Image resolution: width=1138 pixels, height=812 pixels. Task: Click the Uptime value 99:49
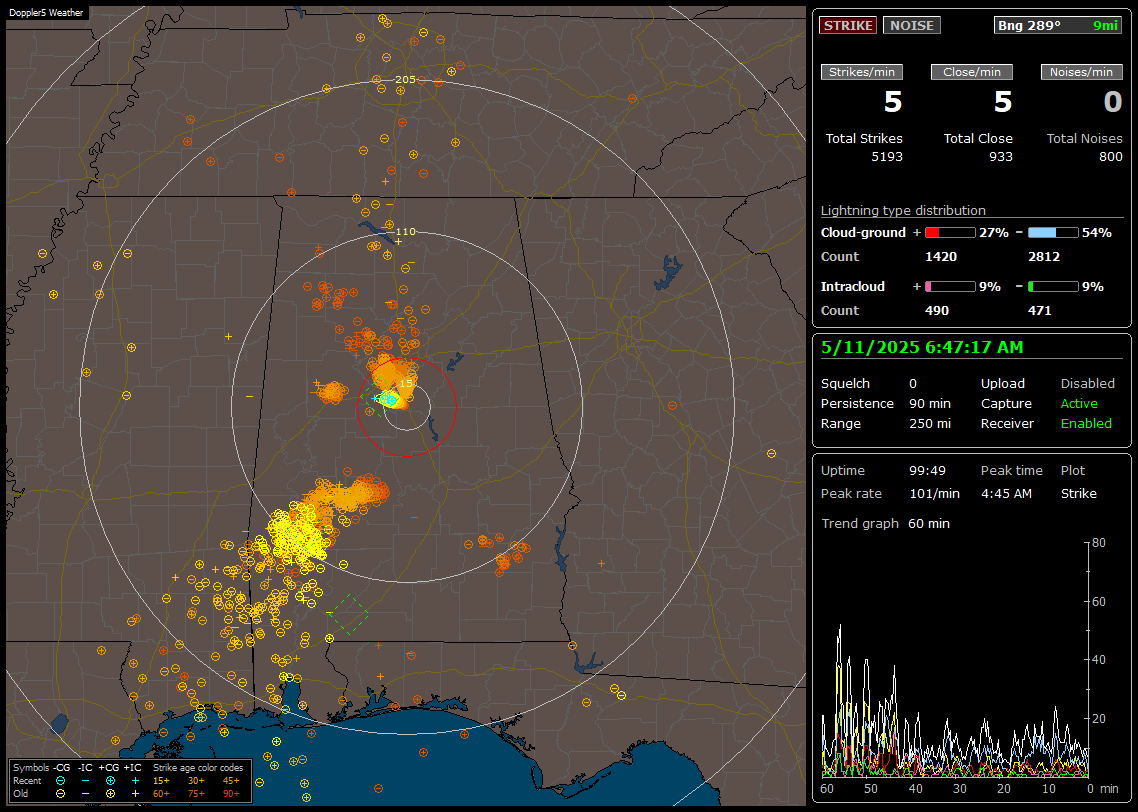click(x=927, y=470)
